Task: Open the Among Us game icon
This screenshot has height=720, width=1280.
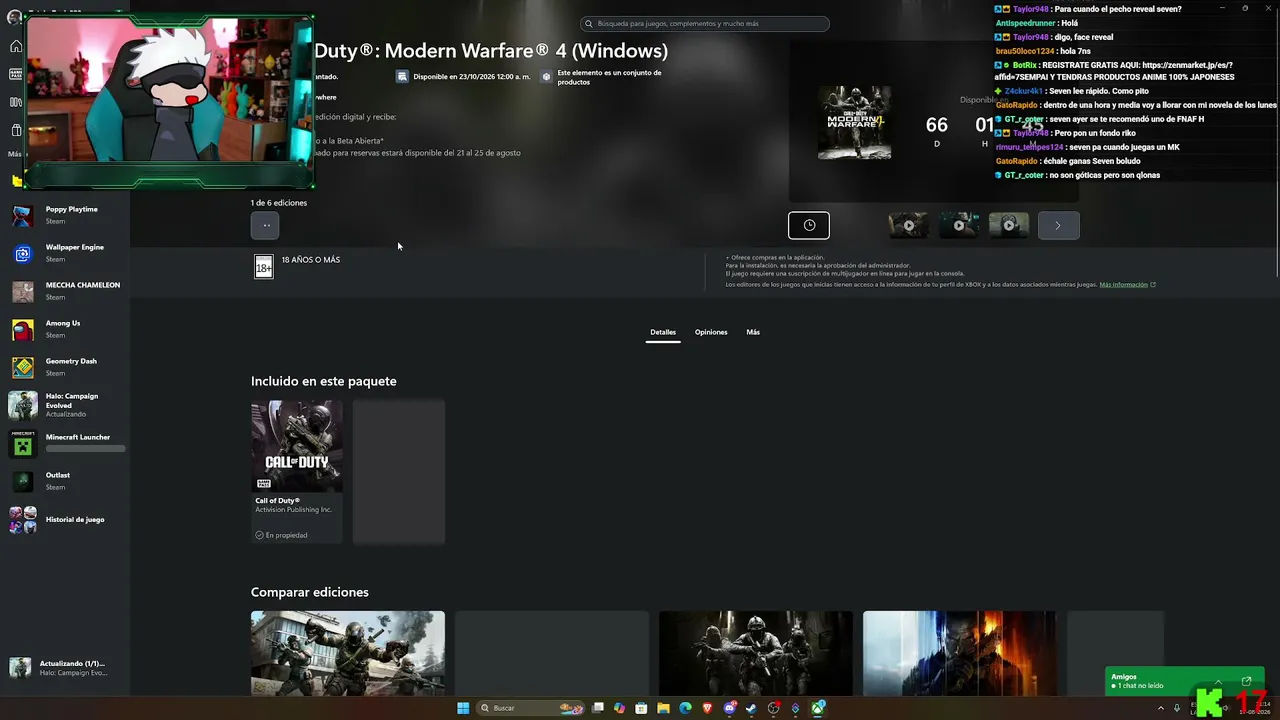Action: pyautogui.click(x=23, y=329)
